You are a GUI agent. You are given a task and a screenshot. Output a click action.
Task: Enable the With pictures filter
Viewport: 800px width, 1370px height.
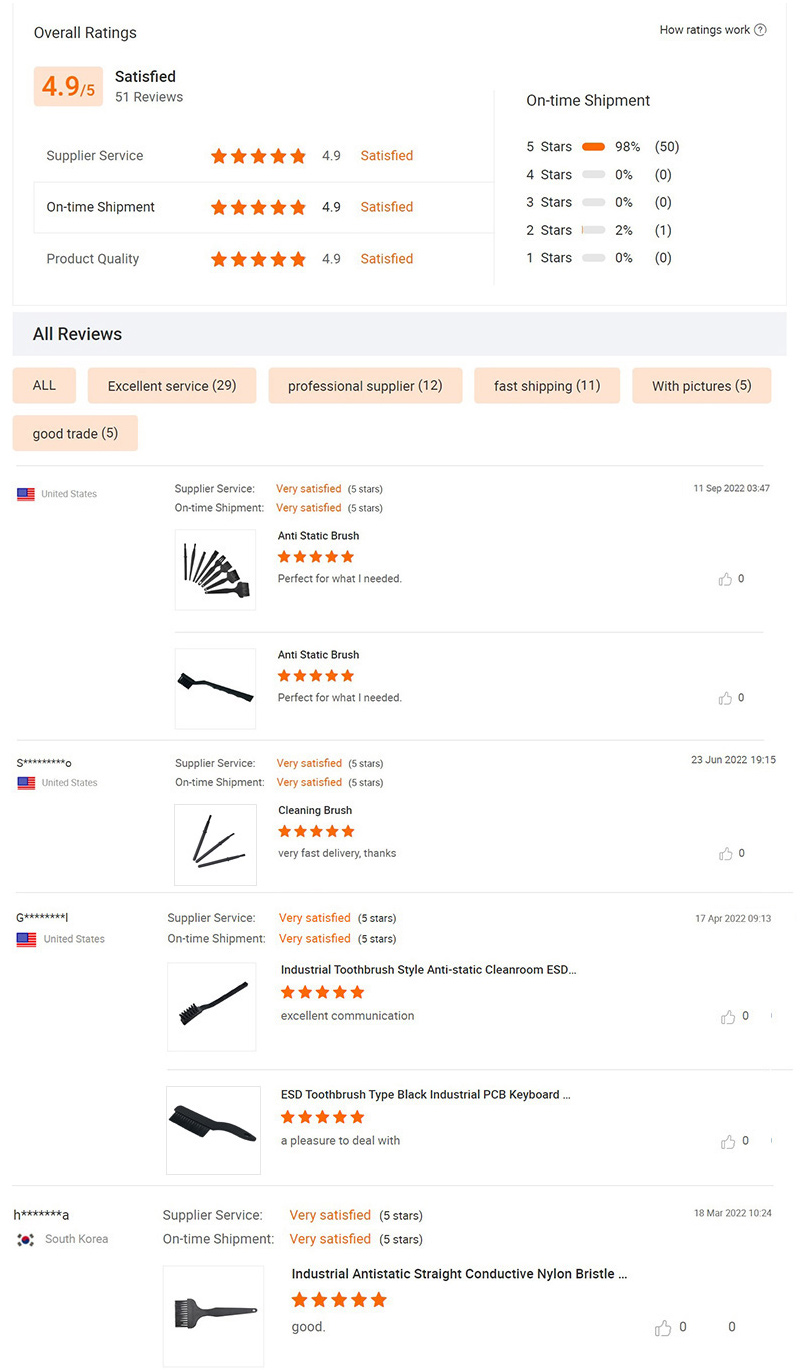coord(701,385)
